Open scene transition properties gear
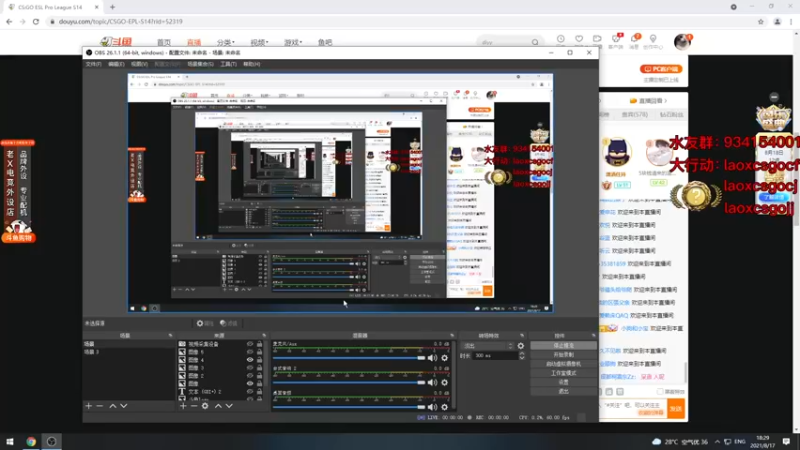This screenshot has width=800, height=450. tap(521, 346)
